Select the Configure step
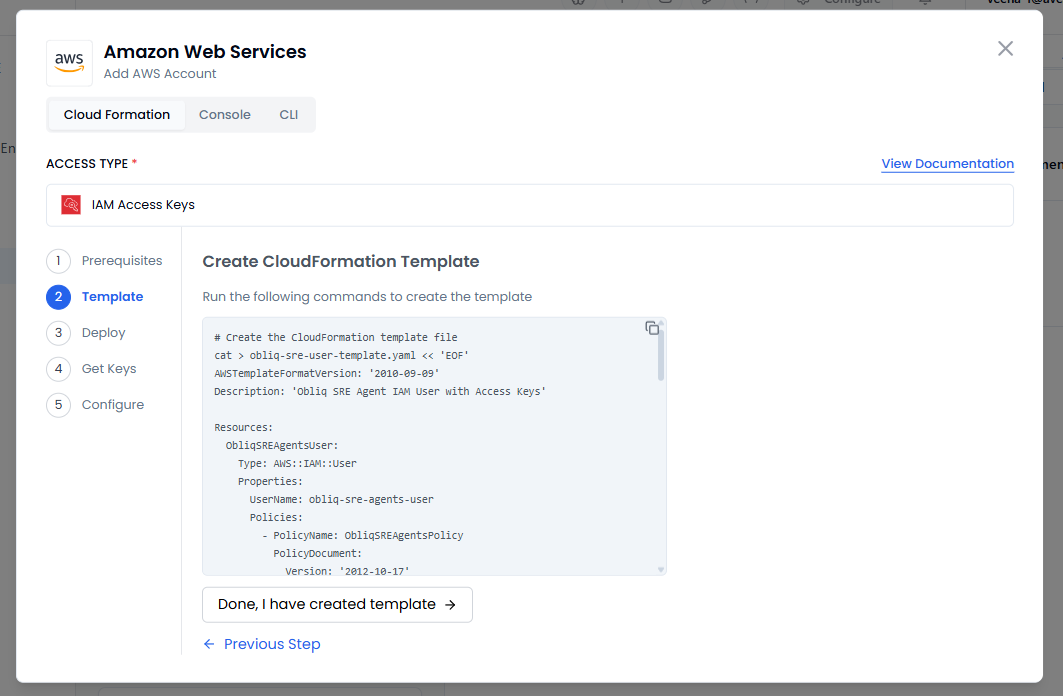1063x696 pixels. tap(112, 405)
